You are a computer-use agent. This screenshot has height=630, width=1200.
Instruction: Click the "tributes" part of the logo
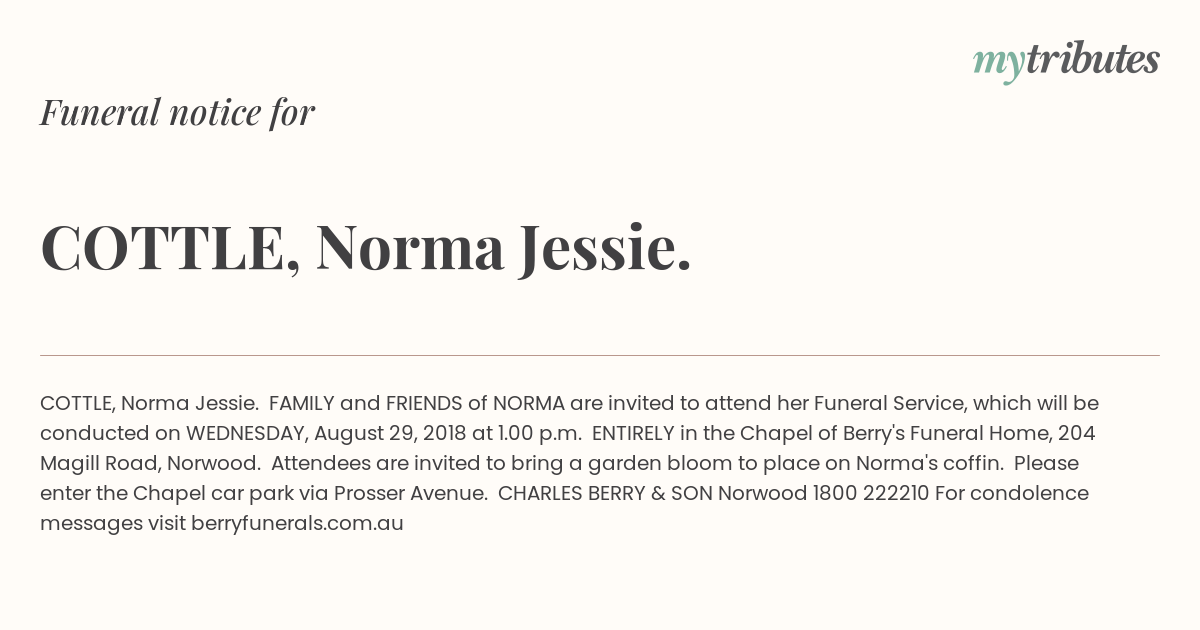(x=1093, y=59)
